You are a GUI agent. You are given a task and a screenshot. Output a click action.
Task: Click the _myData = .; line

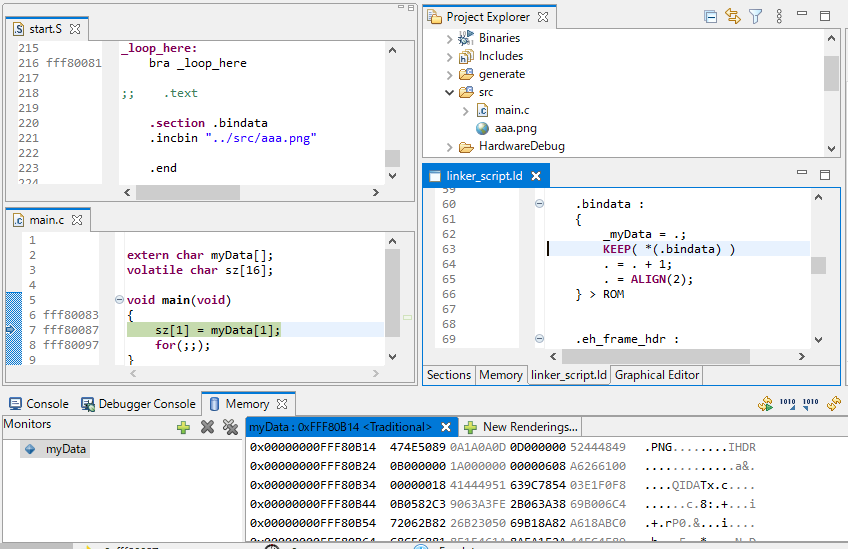point(644,235)
